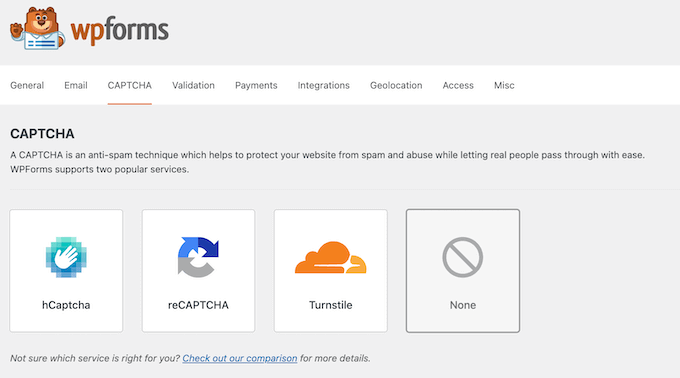680x378 pixels.
Task: Open the Check out our comparison link
Action: pos(240,358)
